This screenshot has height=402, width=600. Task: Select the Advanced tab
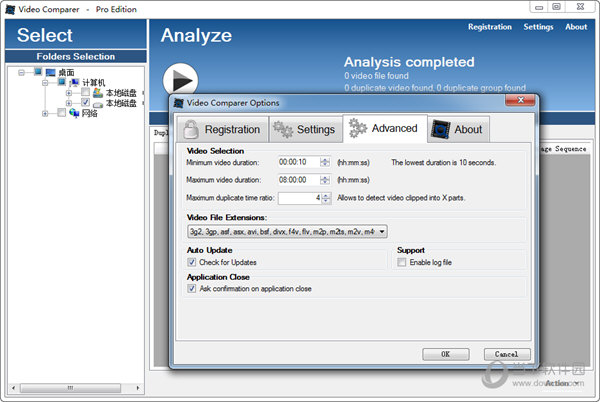click(385, 129)
